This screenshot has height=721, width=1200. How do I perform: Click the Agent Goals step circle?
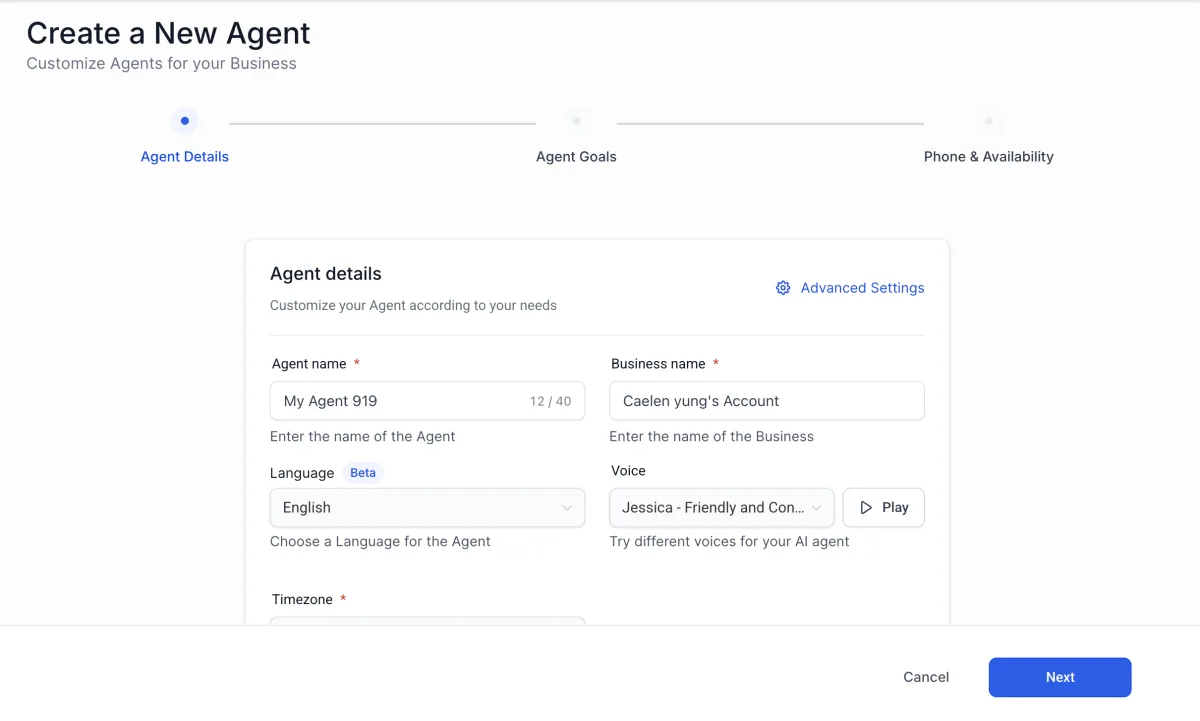[x=576, y=121]
